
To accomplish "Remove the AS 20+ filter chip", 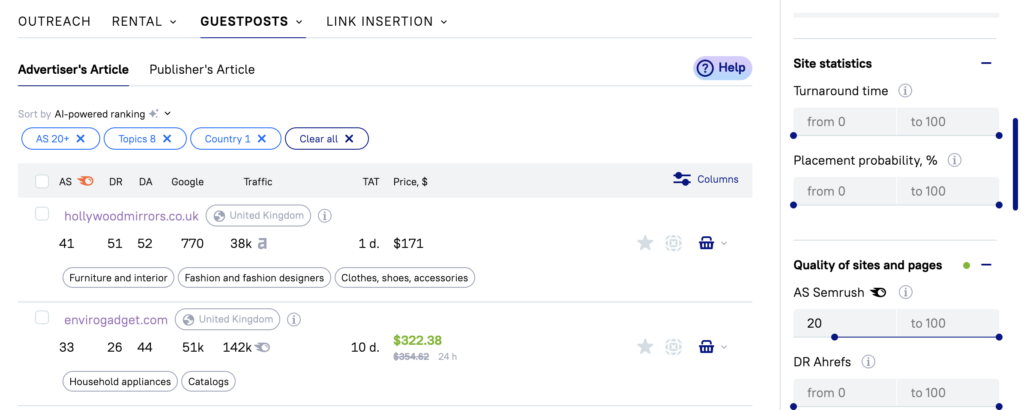I will [81, 139].
